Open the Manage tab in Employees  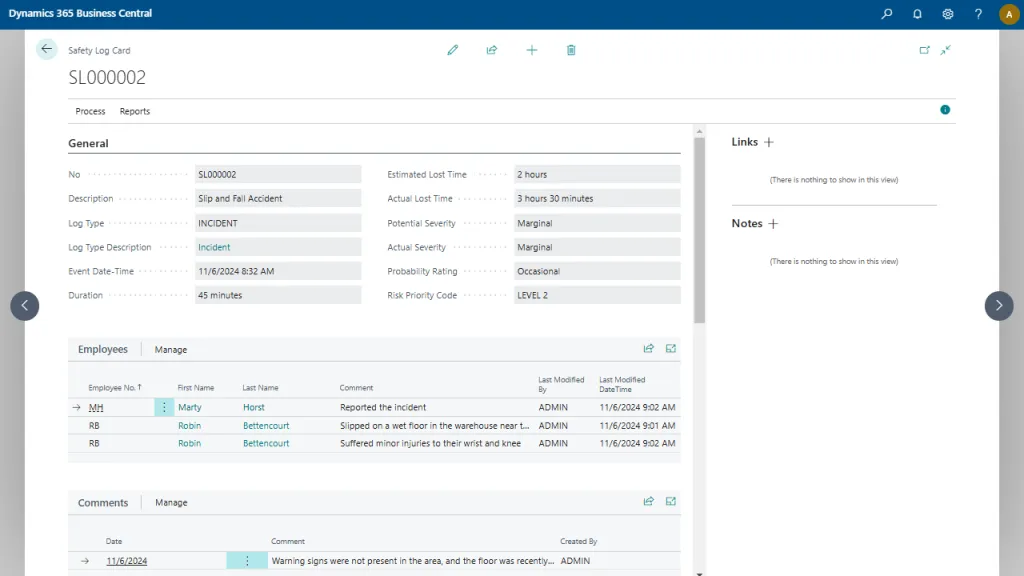[x=170, y=349]
